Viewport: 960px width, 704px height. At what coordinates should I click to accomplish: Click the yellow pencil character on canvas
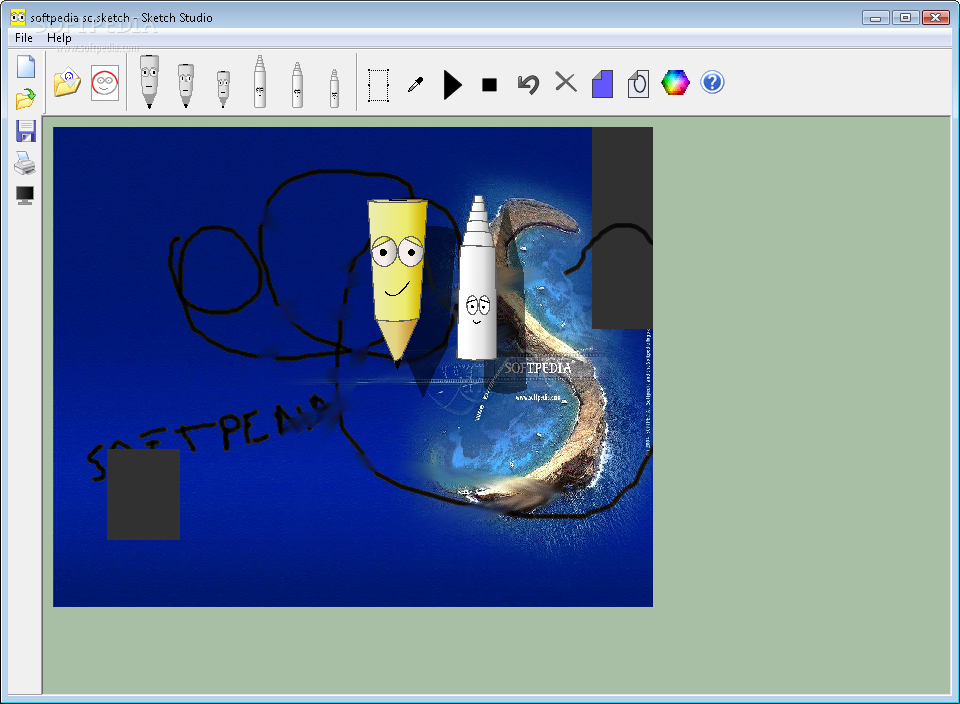pyautogui.click(x=397, y=282)
